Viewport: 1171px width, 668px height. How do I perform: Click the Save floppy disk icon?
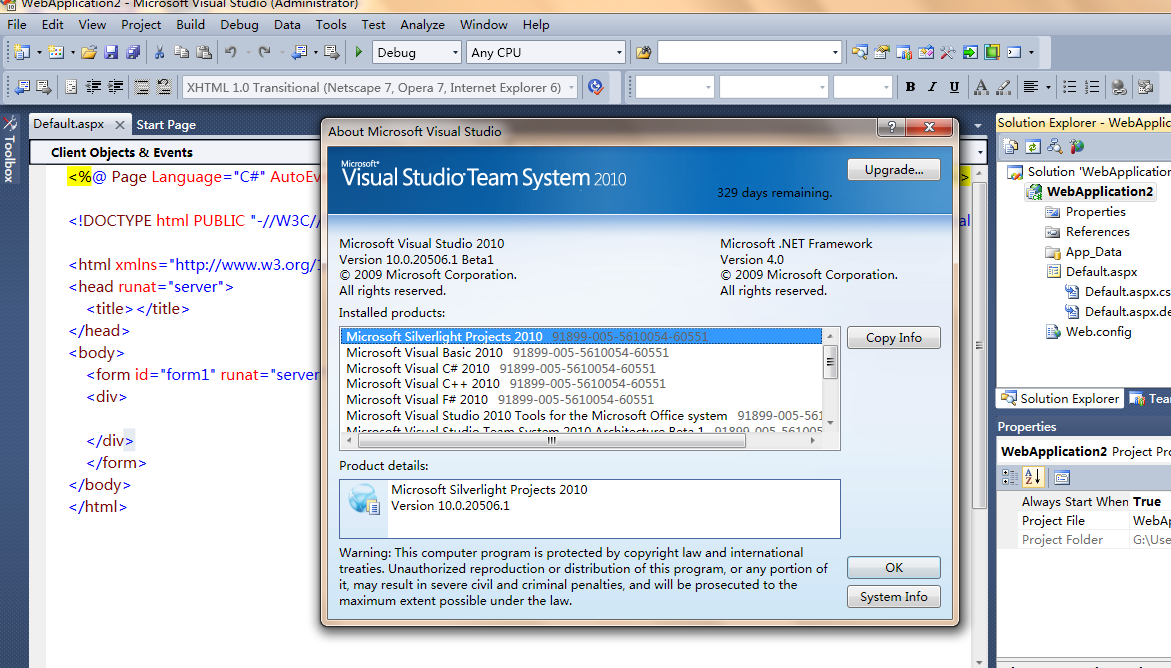point(111,52)
